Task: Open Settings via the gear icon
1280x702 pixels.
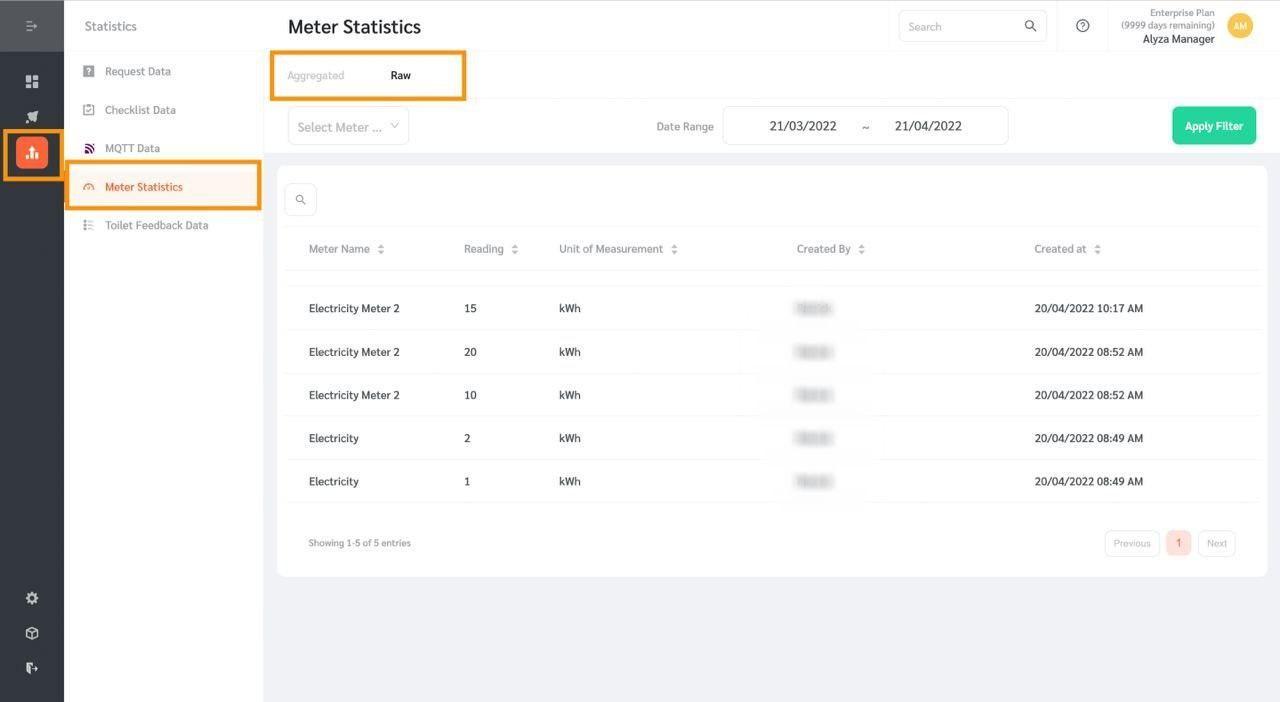Action: tap(31, 597)
